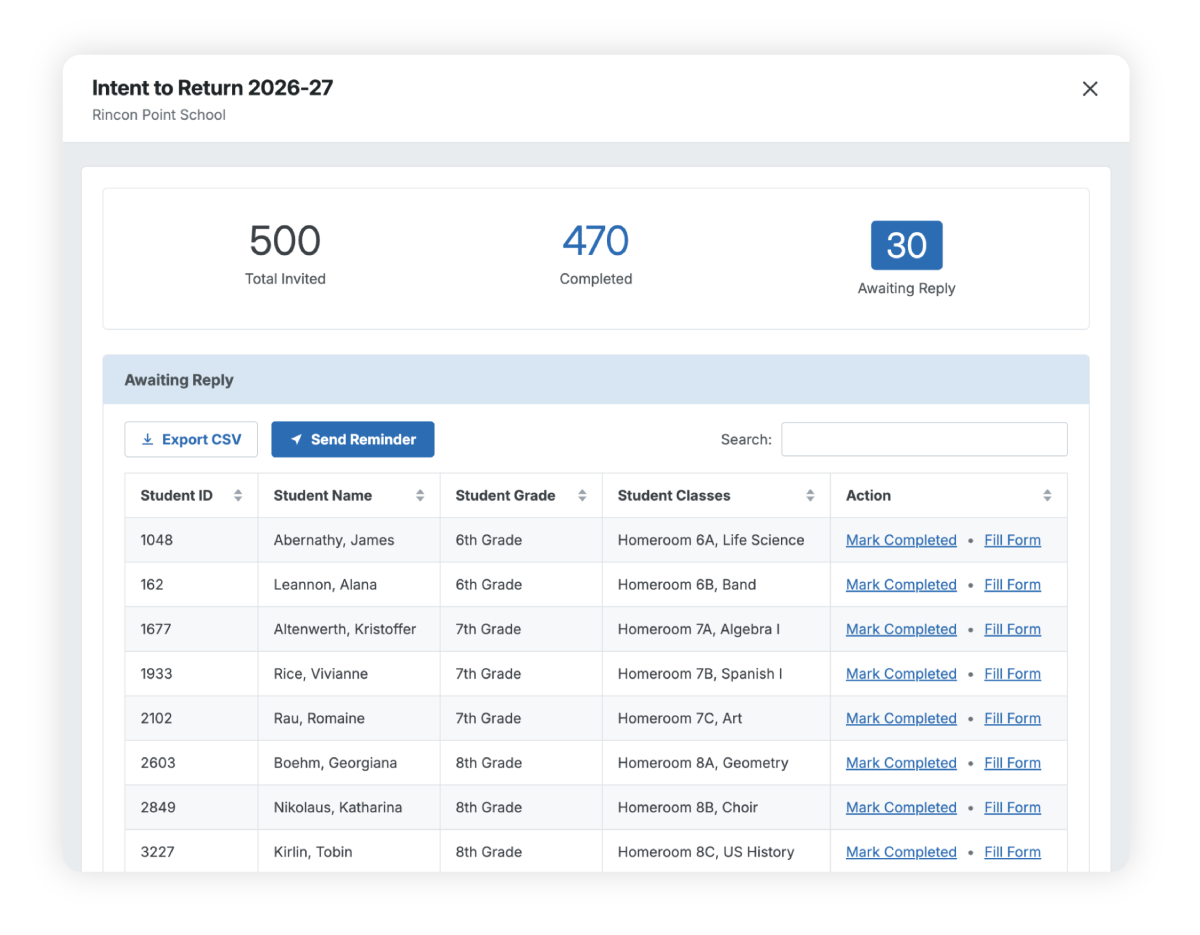Open Fill Form for Nikolaus, Katharina
The image size is (1200, 935).
click(1012, 807)
